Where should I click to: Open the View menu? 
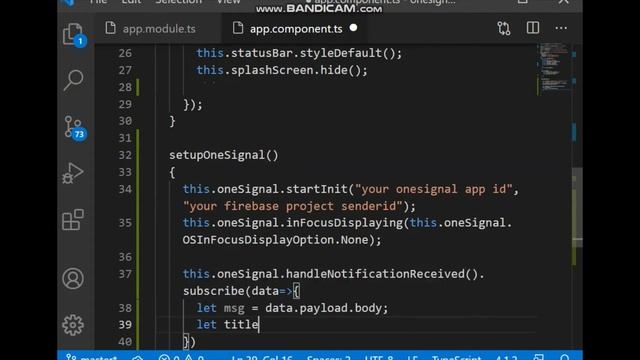(228, 2)
